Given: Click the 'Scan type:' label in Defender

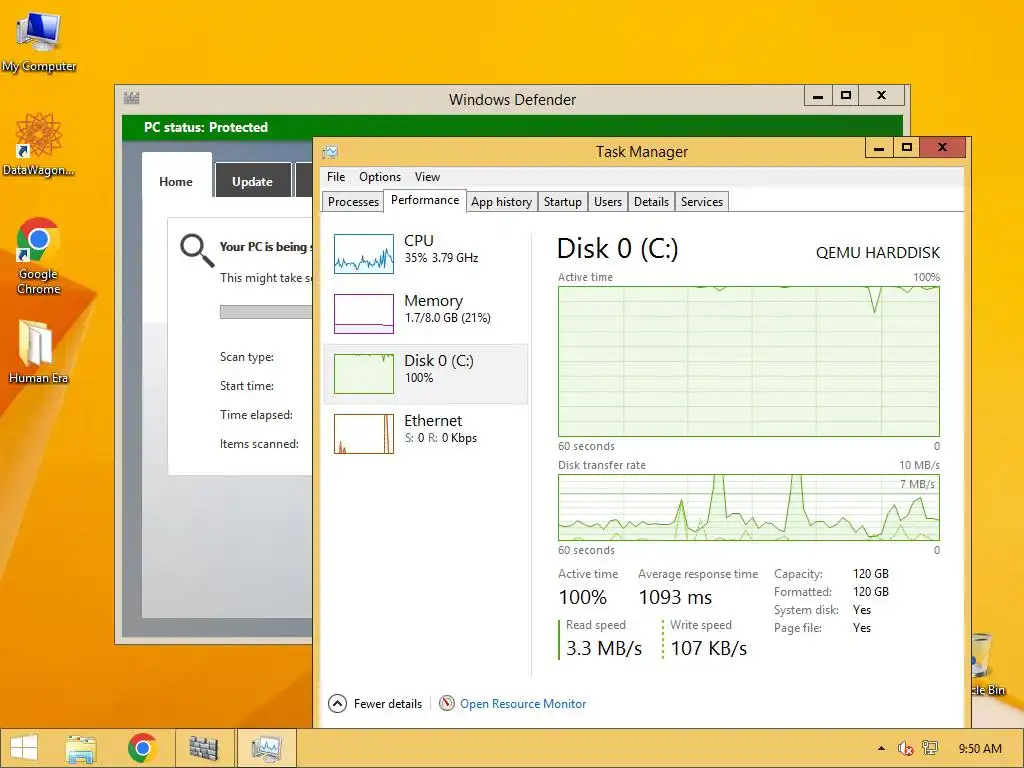Looking at the screenshot, I should pos(247,357).
